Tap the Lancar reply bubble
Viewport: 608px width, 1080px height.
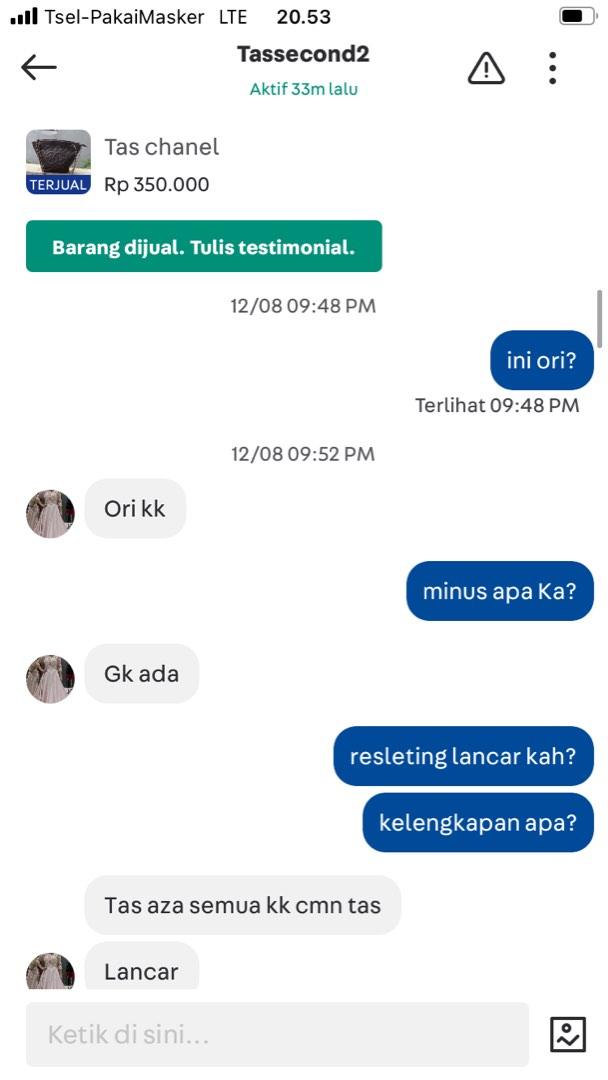coord(141,967)
